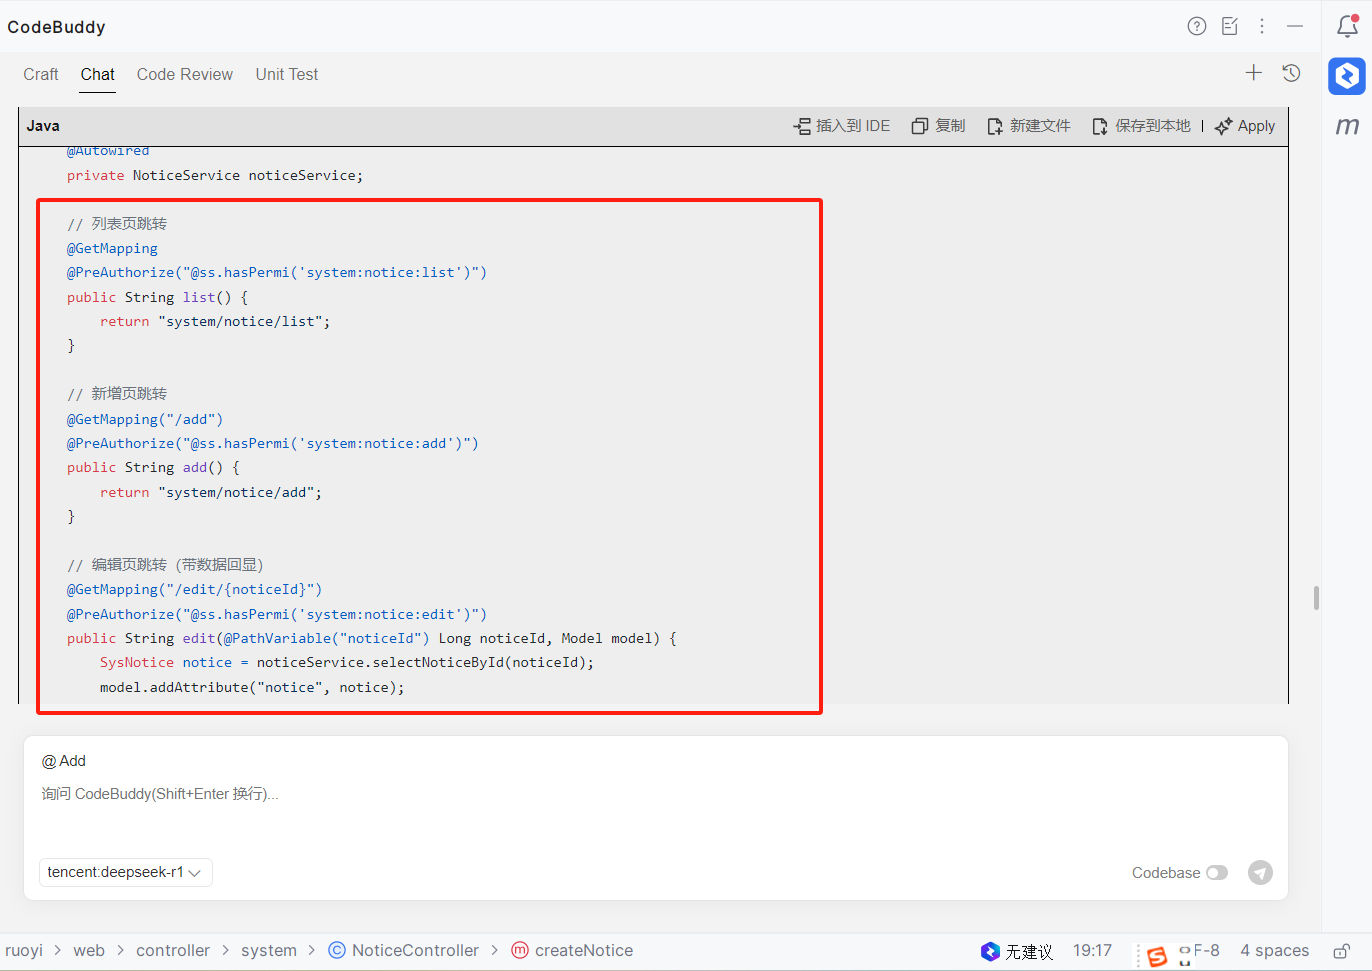1372x971 pixels.
Task: Save code locally (保存到本地)
Action: pyautogui.click(x=1142, y=126)
